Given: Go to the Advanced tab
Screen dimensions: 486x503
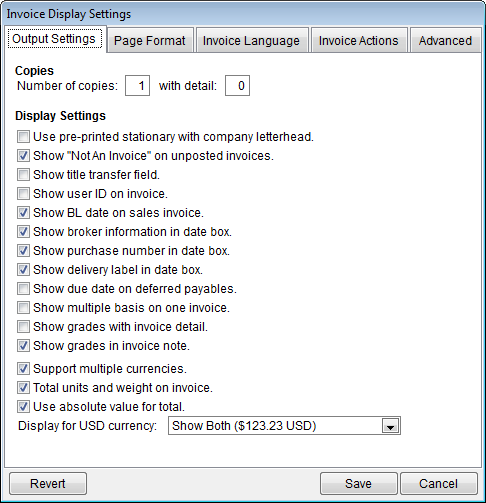Looking at the screenshot, I should click(x=446, y=41).
